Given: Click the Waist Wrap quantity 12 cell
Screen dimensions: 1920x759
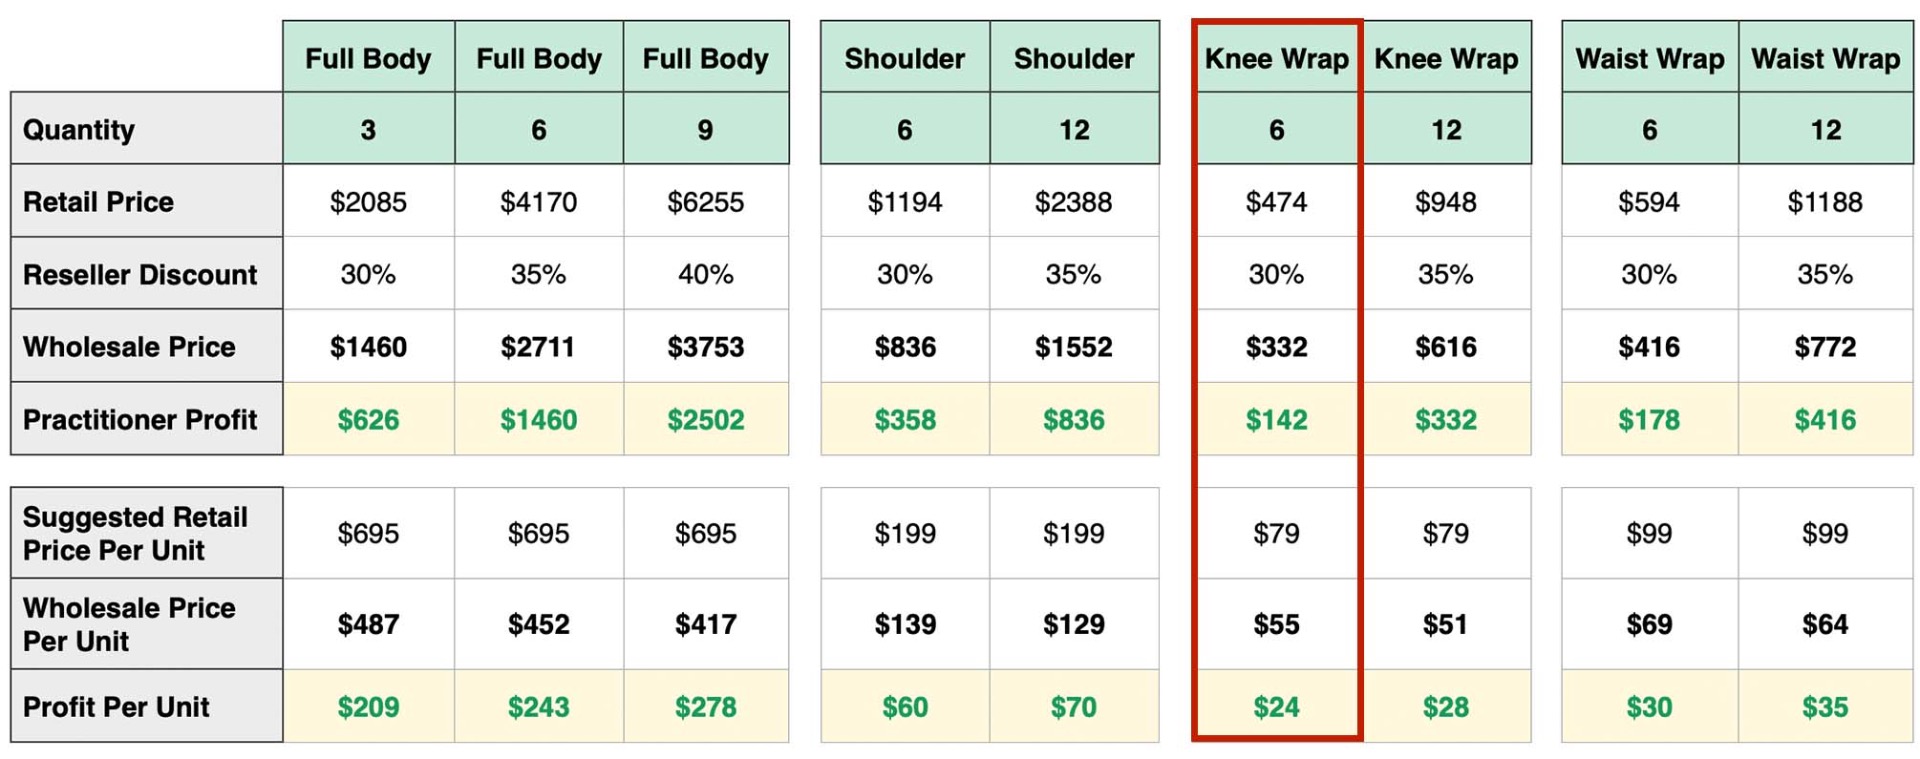Looking at the screenshot, I should coord(1825,129).
